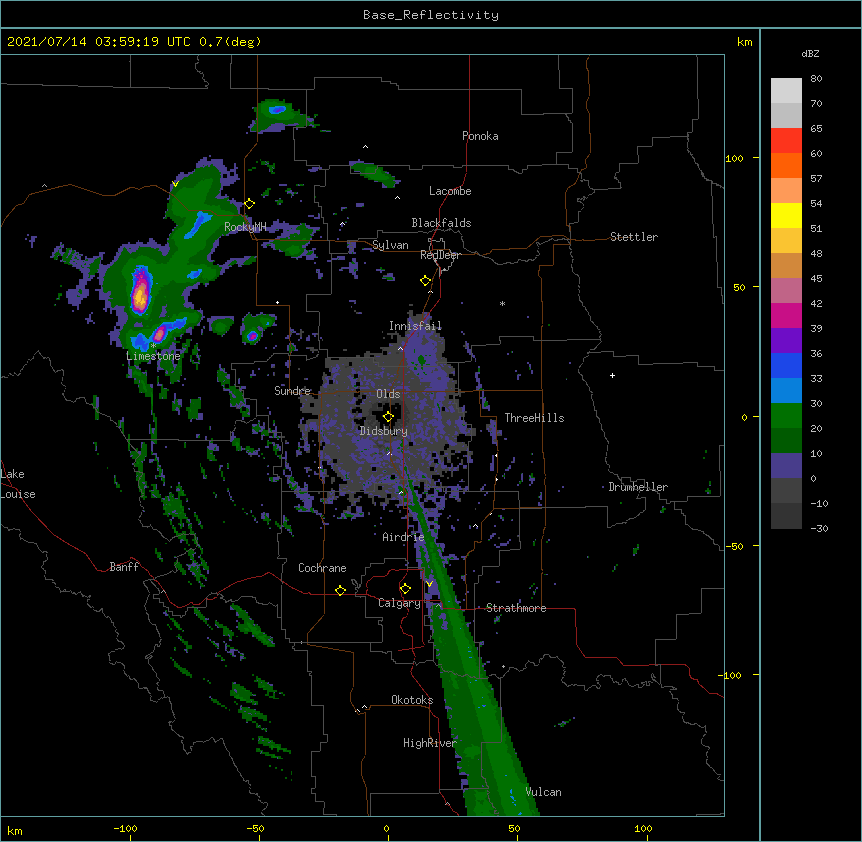Screen dimensions: 862x842
Task: Click the yellow diamond marker below Cochrane
Action: point(340,590)
